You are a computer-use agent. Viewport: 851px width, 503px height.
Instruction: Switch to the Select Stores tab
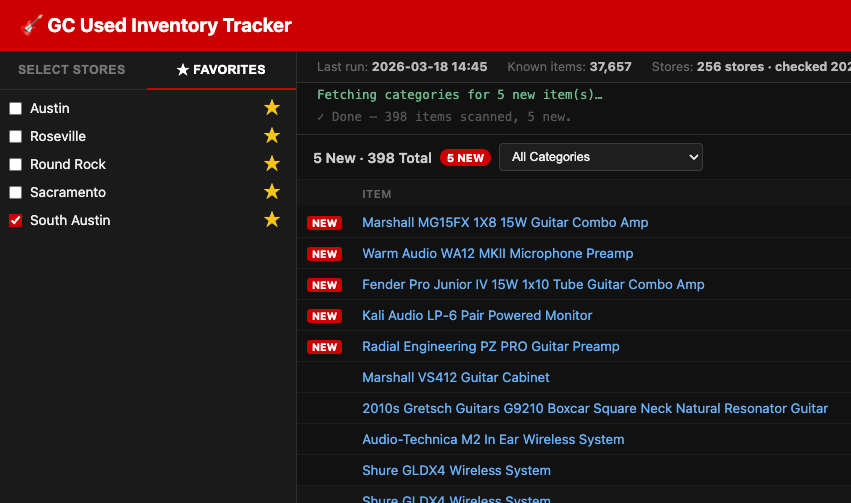72,70
